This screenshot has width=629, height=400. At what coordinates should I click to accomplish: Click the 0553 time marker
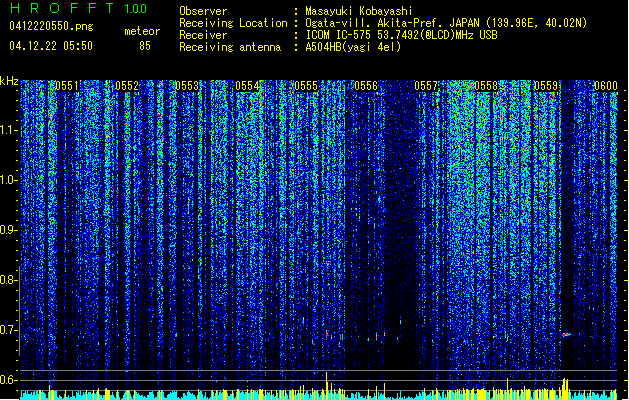click(x=187, y=86)
